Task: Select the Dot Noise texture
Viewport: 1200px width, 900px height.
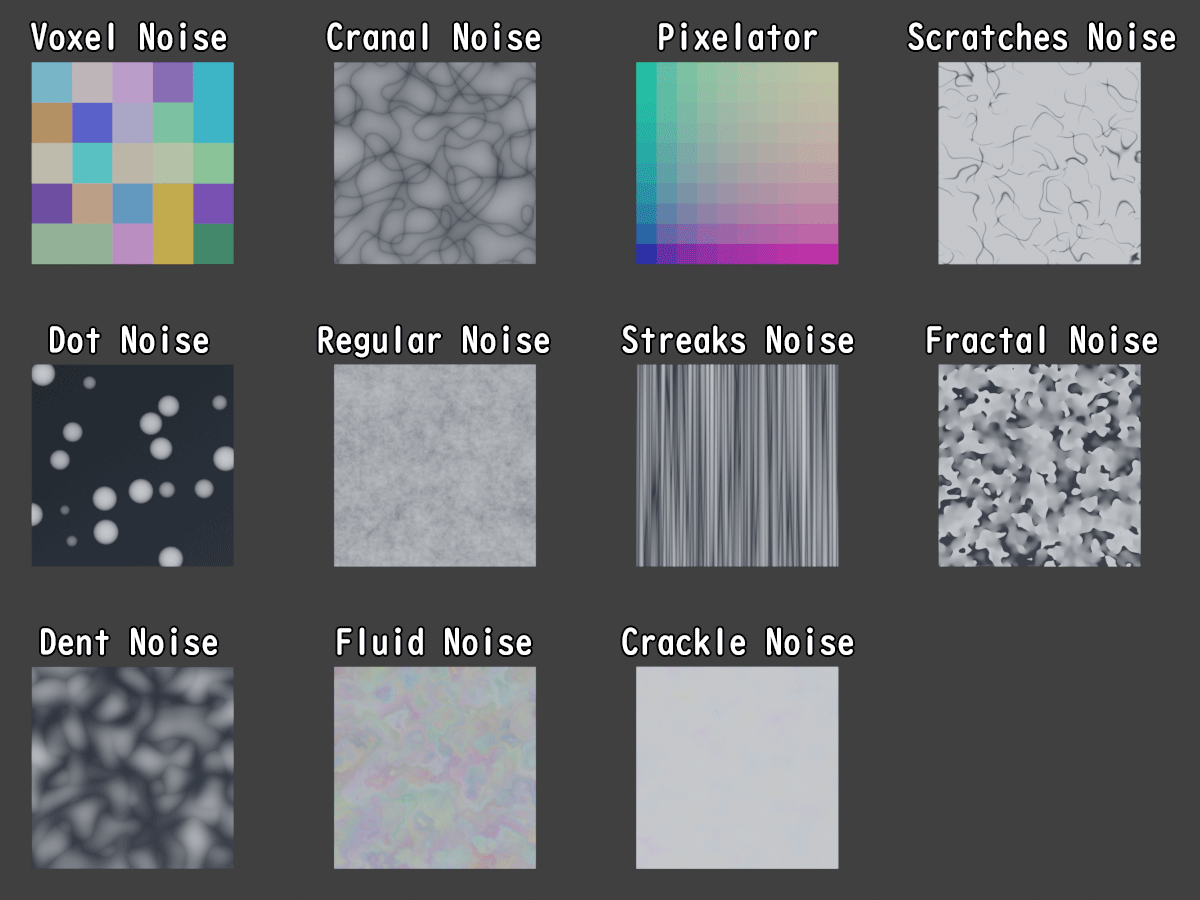Action: coord(133,465)
